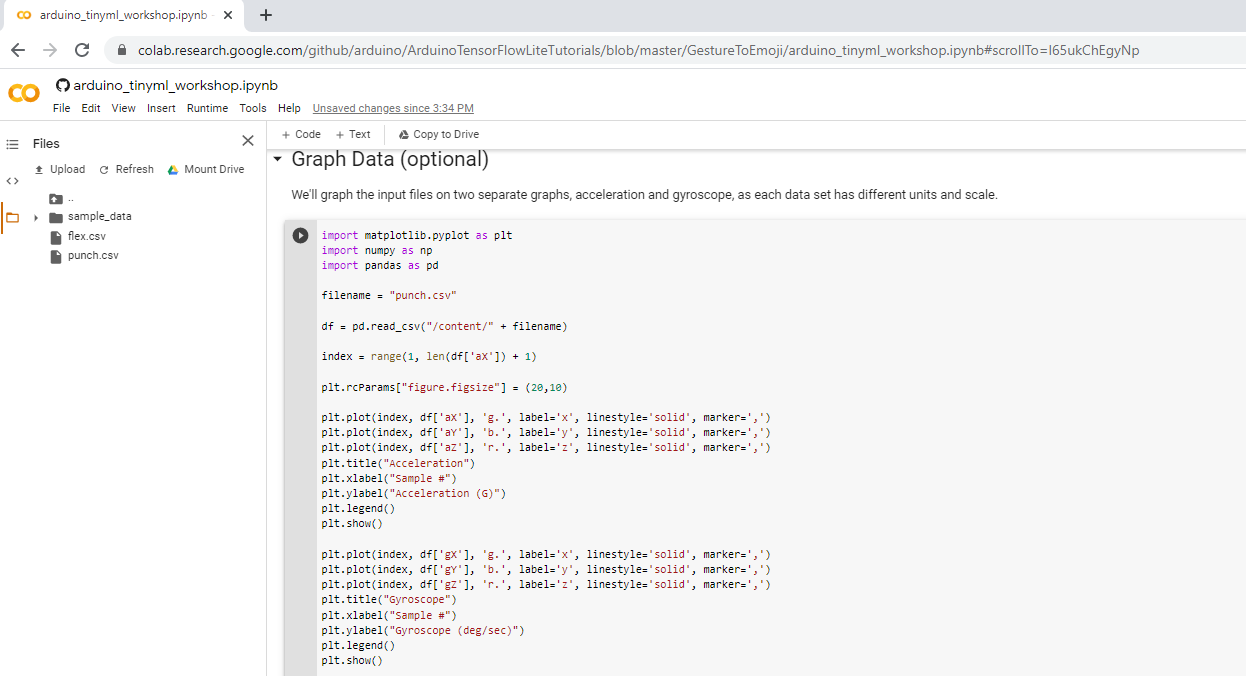Open the code snippets panel icon
The image size is (1246, 676).
(13, 181)
